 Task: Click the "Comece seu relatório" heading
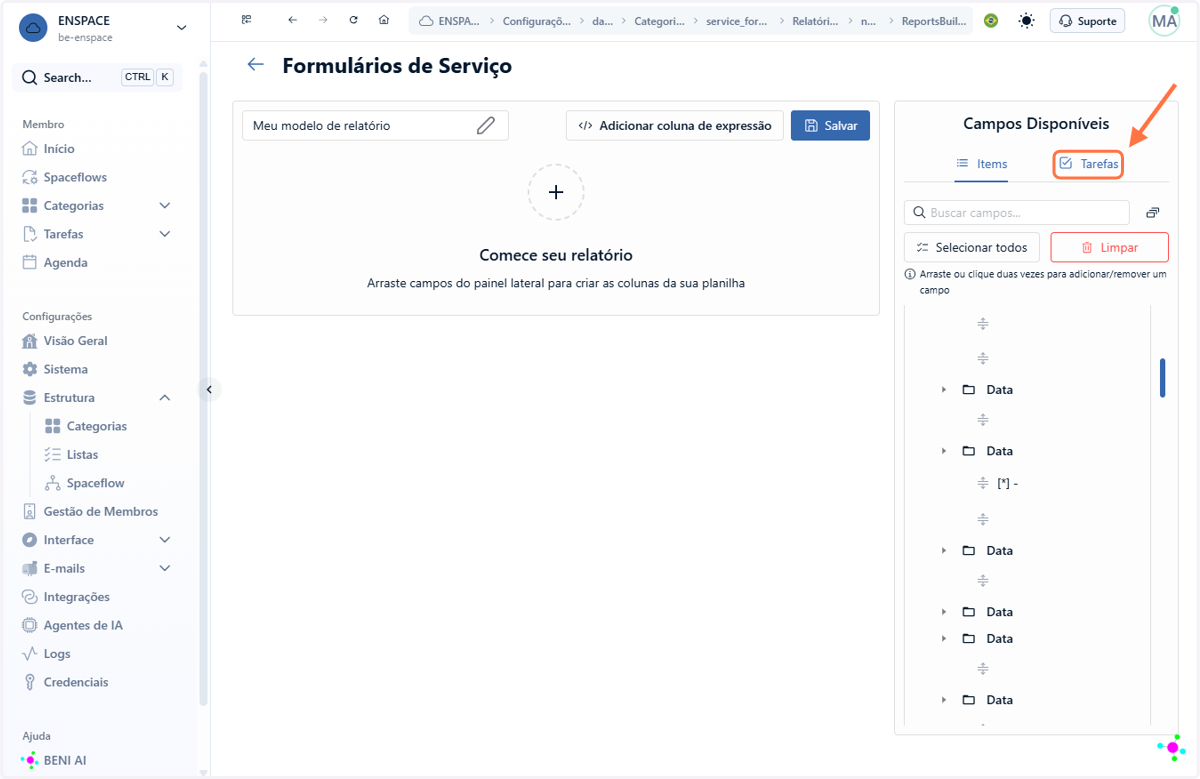pos(556,255)
